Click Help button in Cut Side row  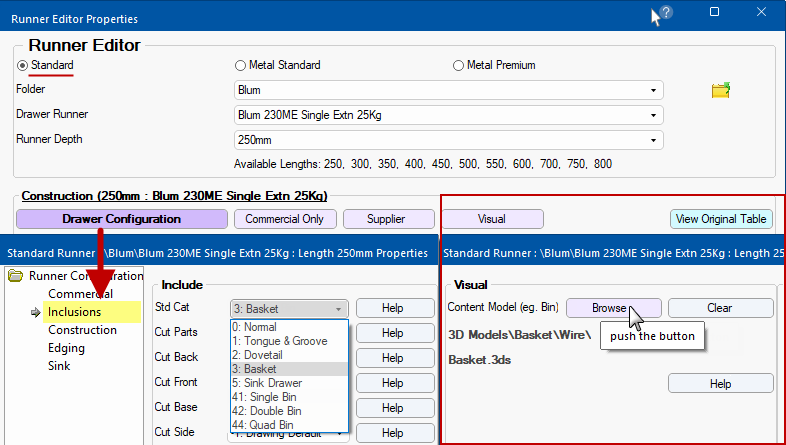[x=395, y=433]
